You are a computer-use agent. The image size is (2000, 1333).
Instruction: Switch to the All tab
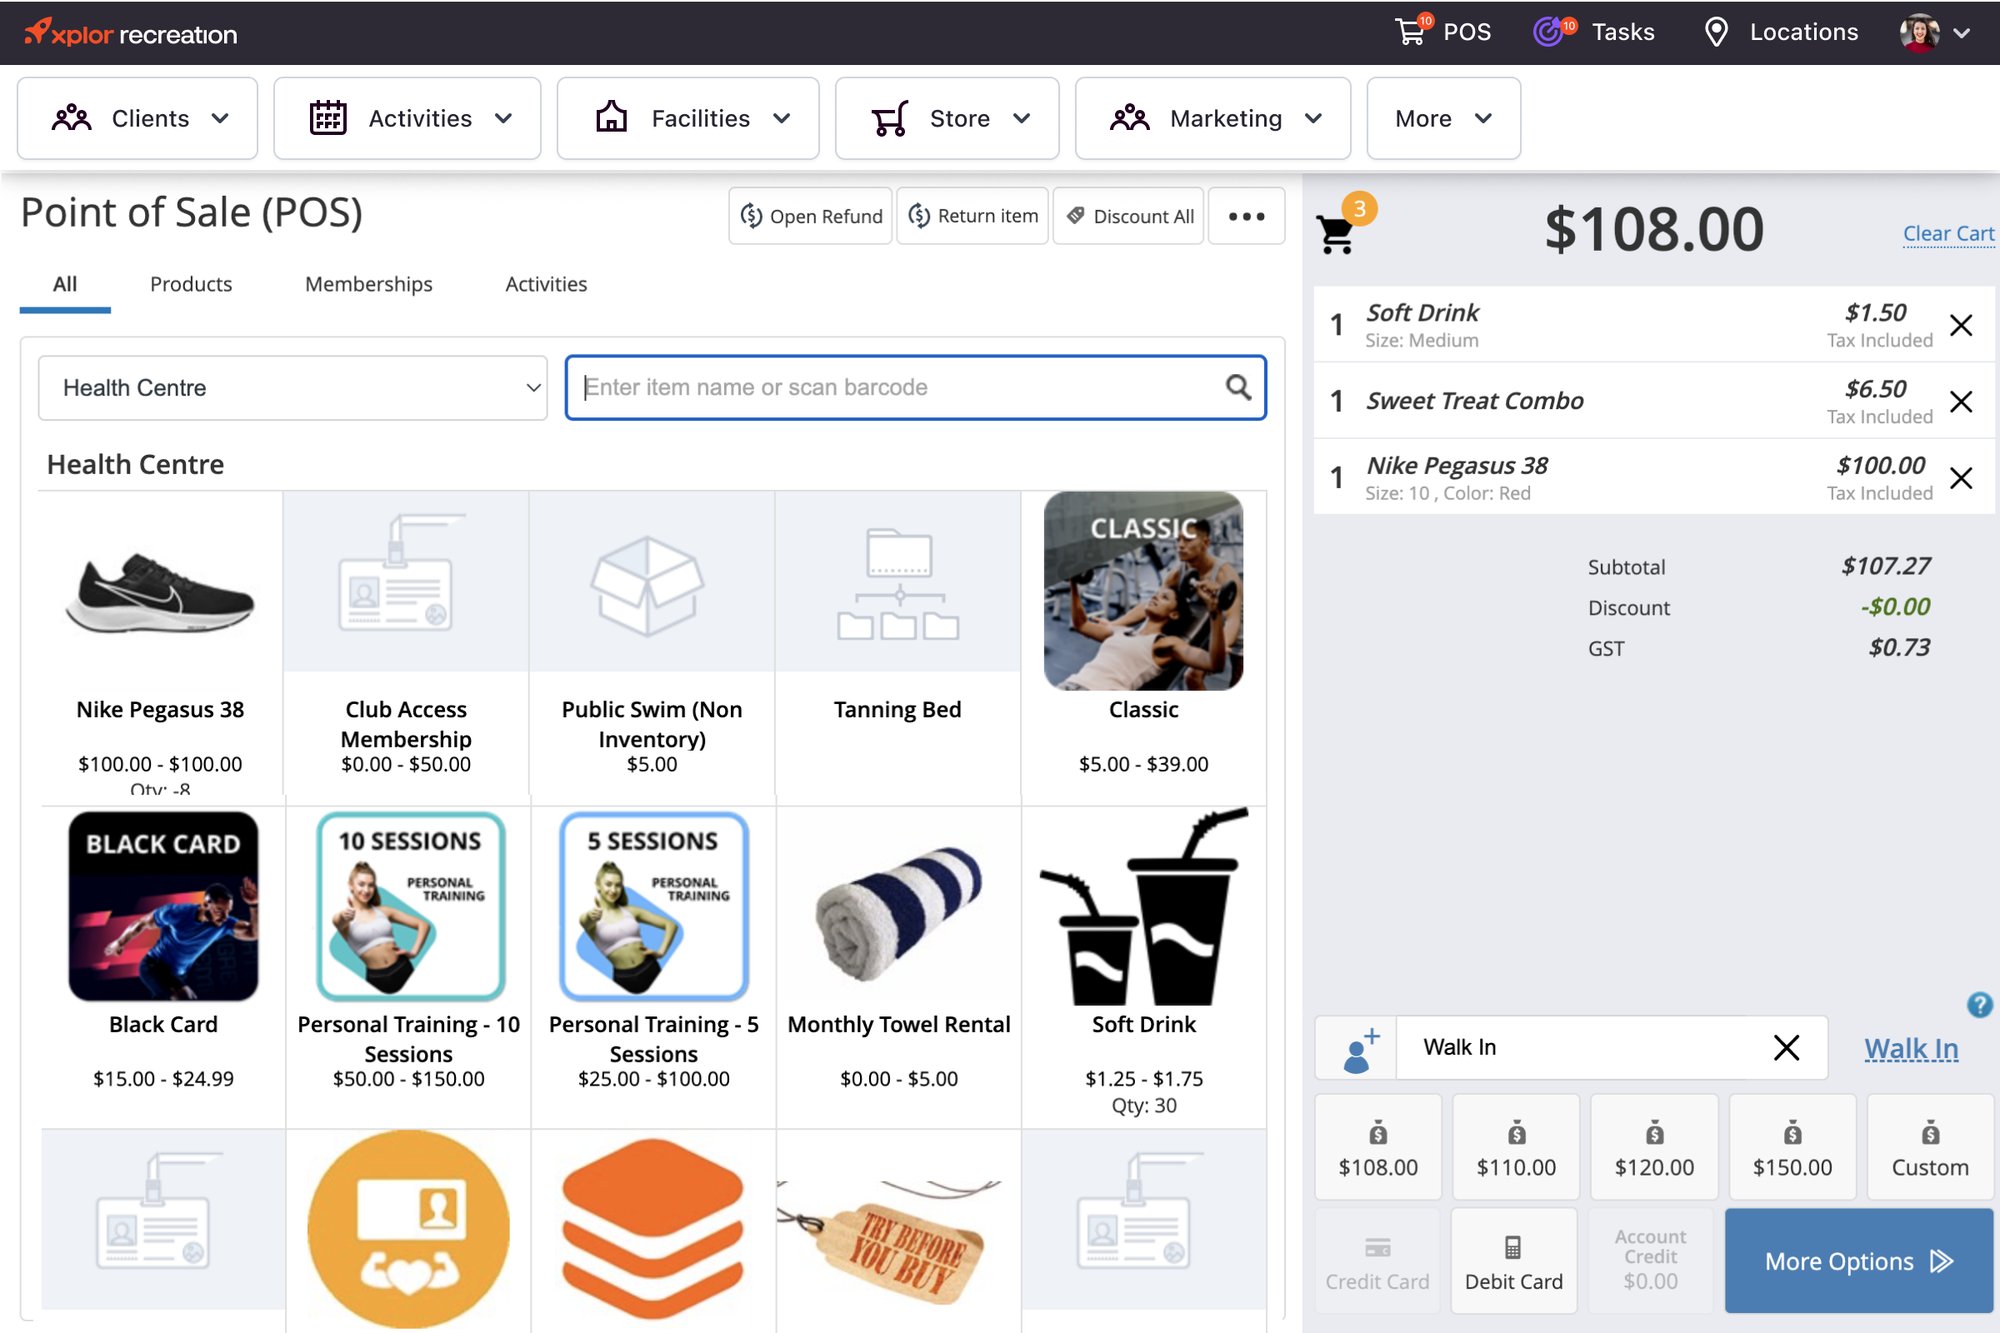65,284
